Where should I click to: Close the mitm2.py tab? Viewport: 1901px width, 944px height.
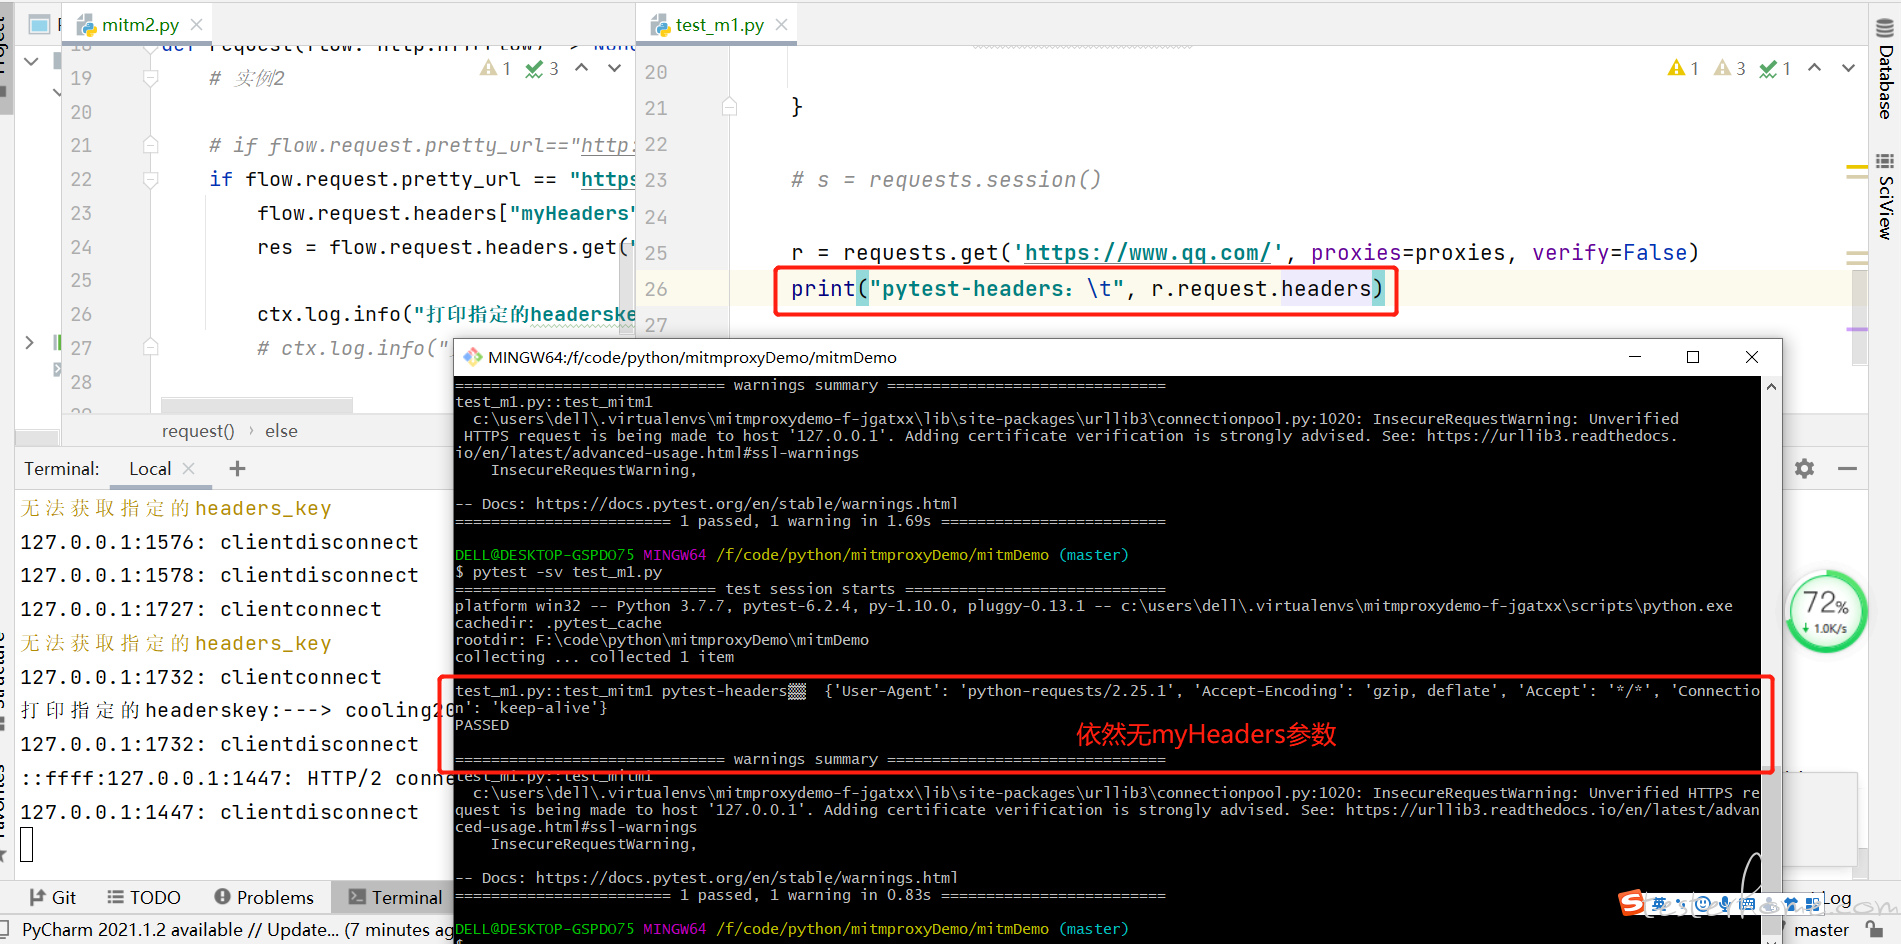click(197, 25)
